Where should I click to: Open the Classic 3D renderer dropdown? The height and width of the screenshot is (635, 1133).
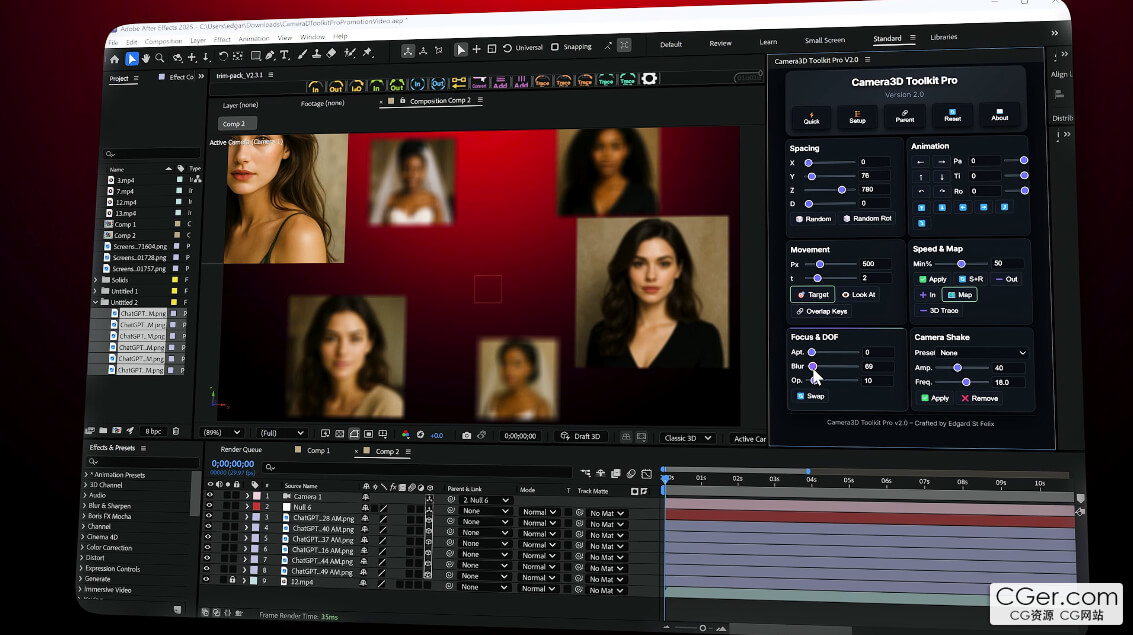point(690,438)
